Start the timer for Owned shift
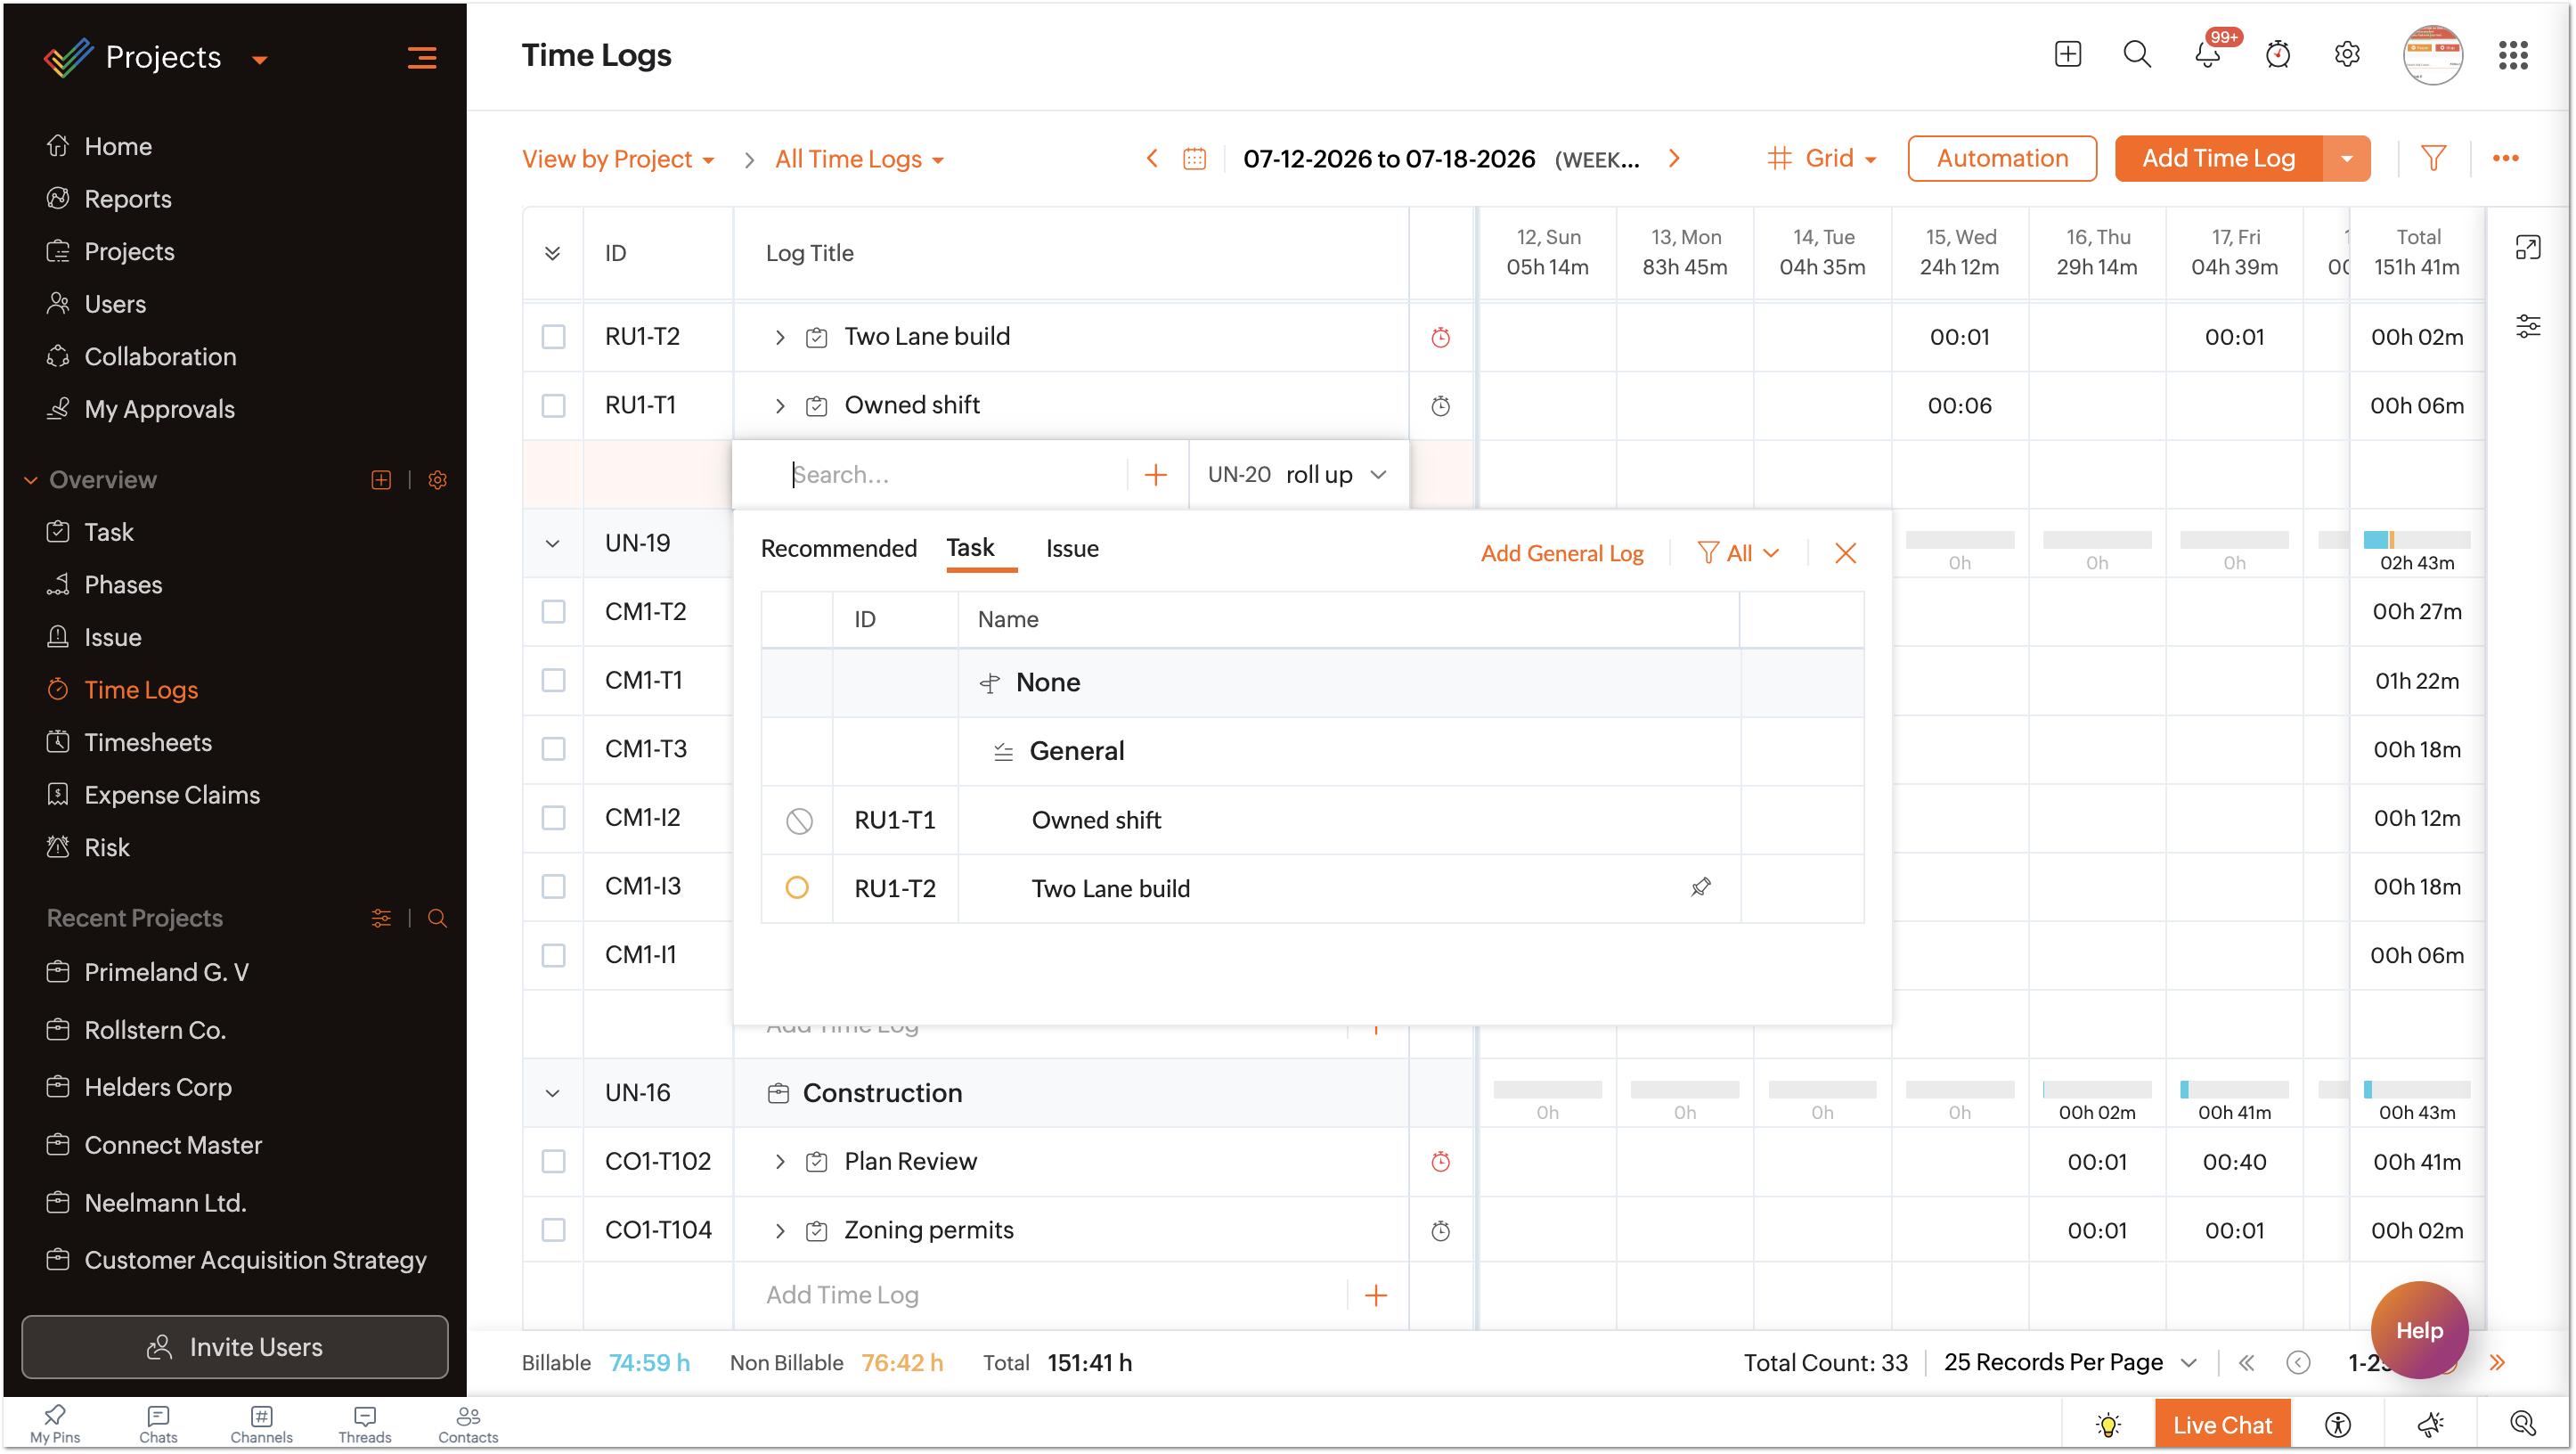The height and width of the screenshot is (1454, 2576). coord(1440,406)
